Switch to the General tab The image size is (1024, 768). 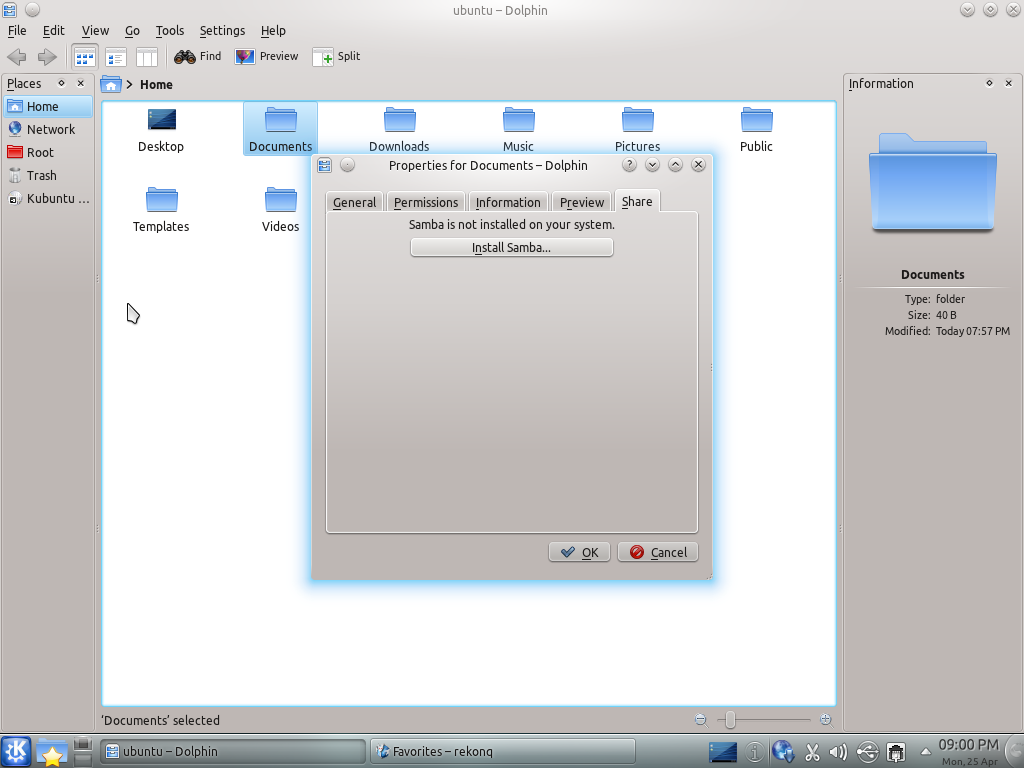[x=355, y=202]
